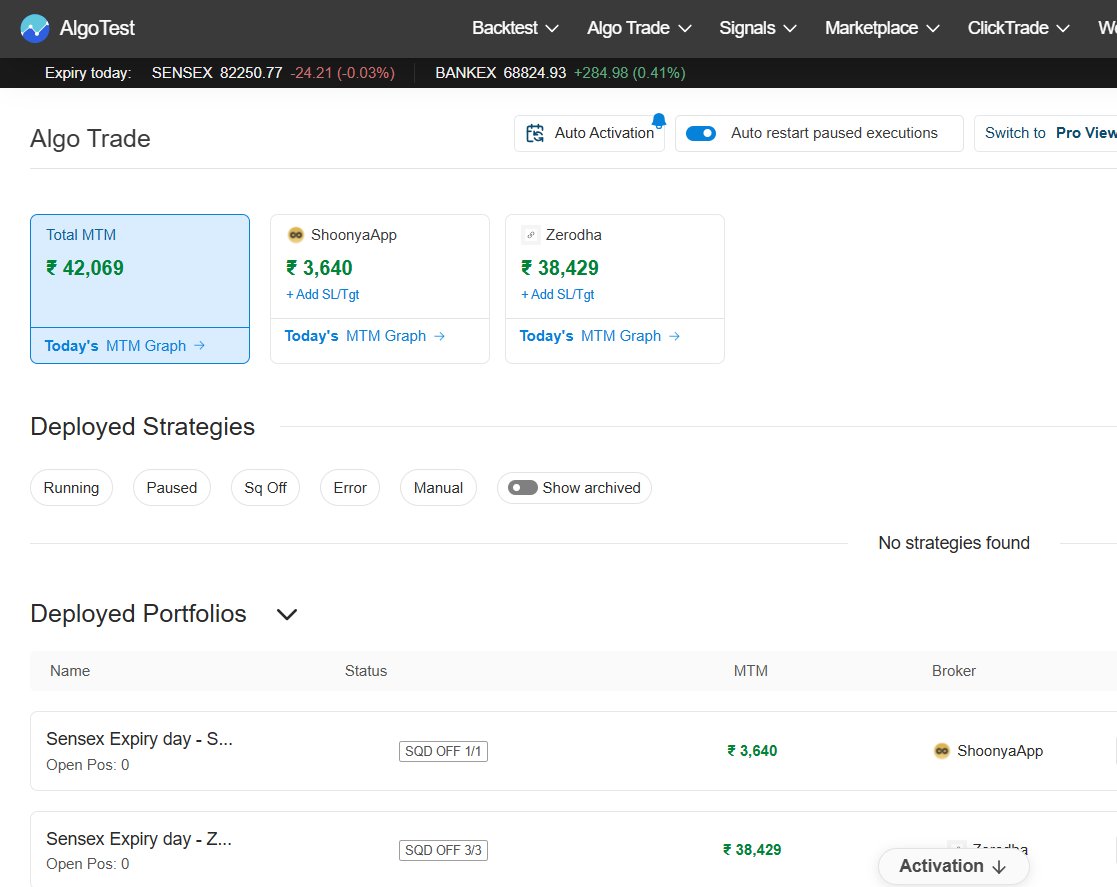Click the Activation down arrow icon
This screenshot has height=887, width=1117.
click(x=999, y=866)
